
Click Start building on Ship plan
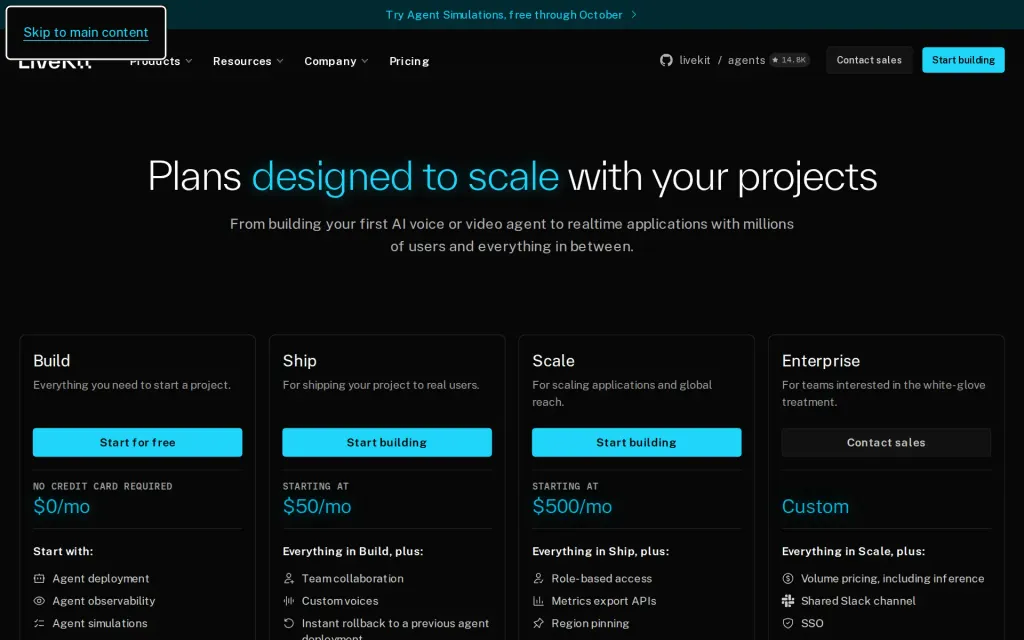pos(387,442)
